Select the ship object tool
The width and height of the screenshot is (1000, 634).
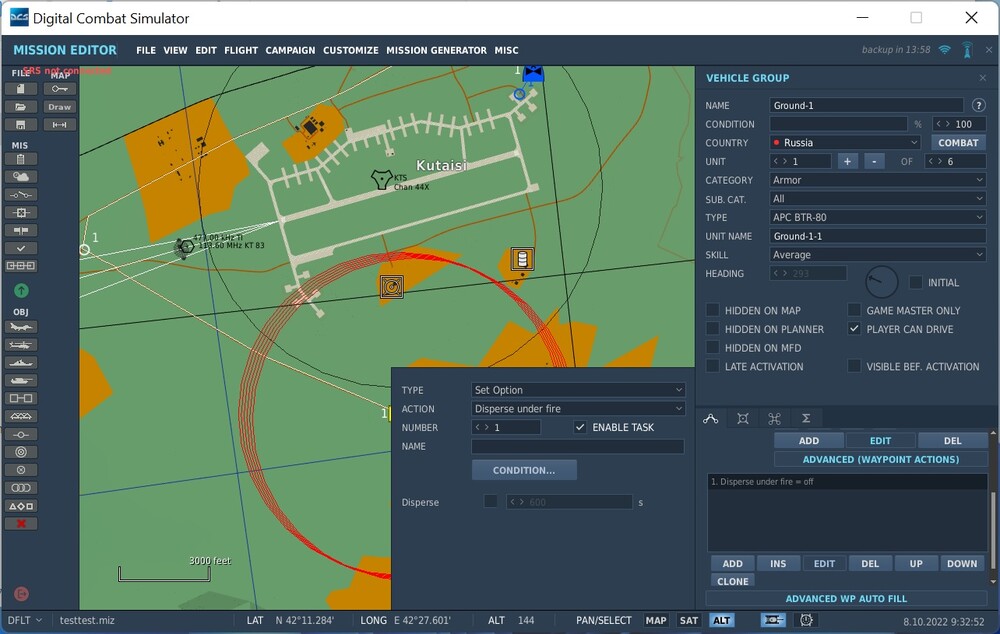coord(21,363)
